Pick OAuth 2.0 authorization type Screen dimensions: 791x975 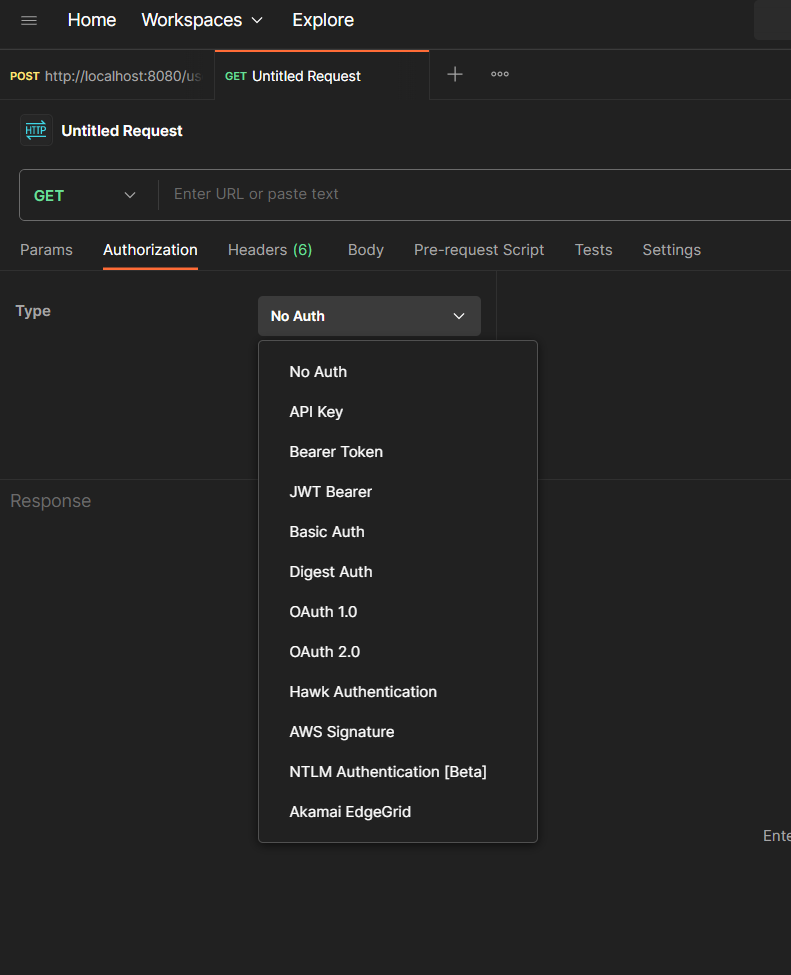[x=324, y=652]
